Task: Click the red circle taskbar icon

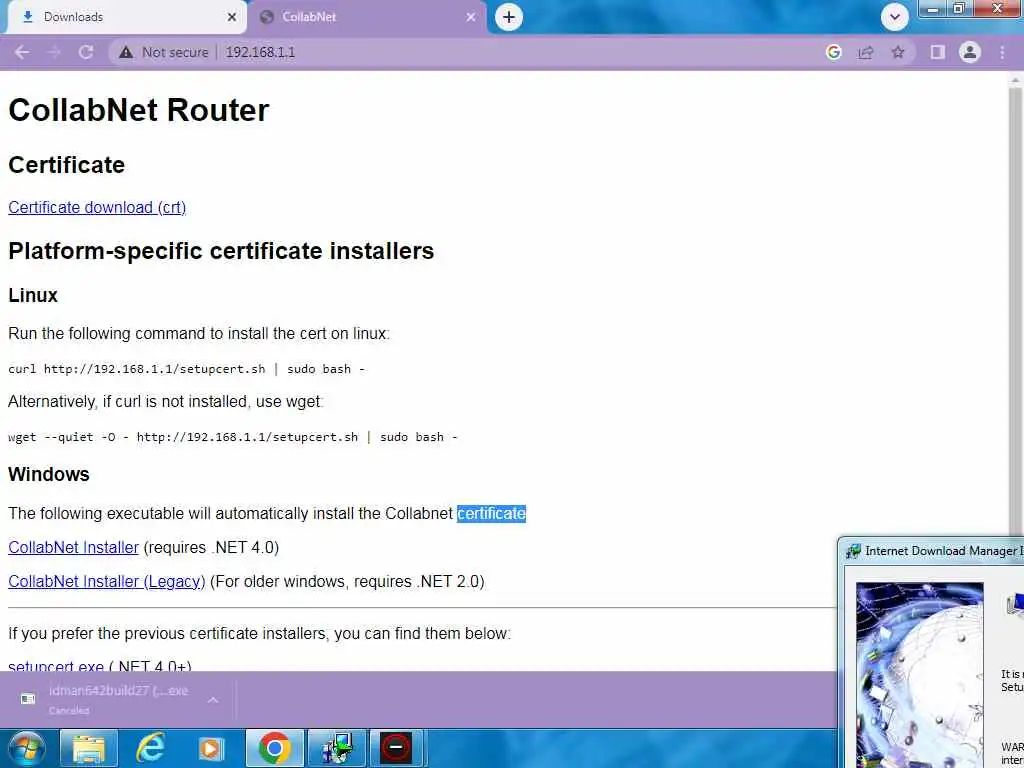Action: pyautogui.click(x=396, y=748)
